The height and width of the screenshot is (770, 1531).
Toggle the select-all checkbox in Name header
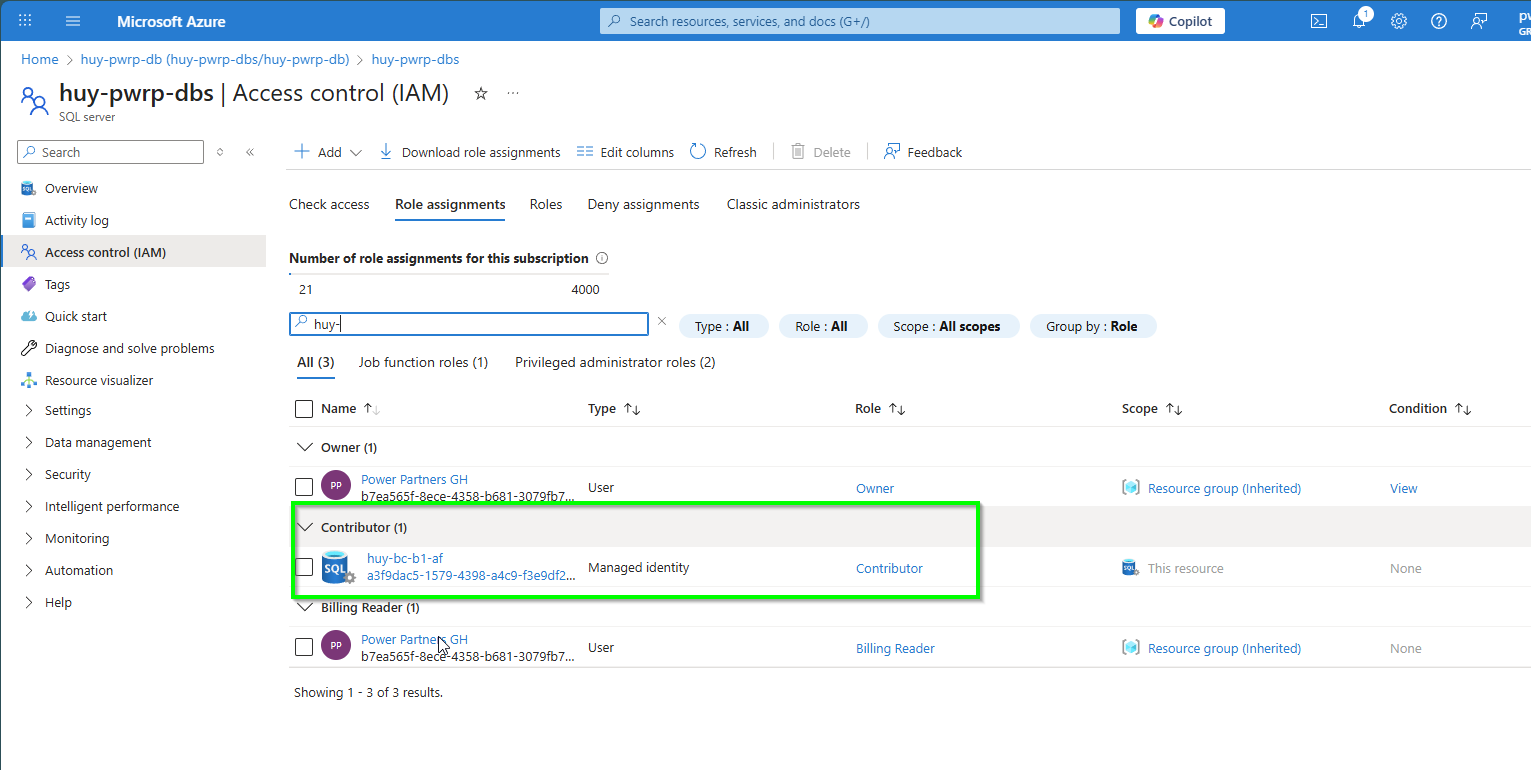pyautogui.click(x=304, y=408)
